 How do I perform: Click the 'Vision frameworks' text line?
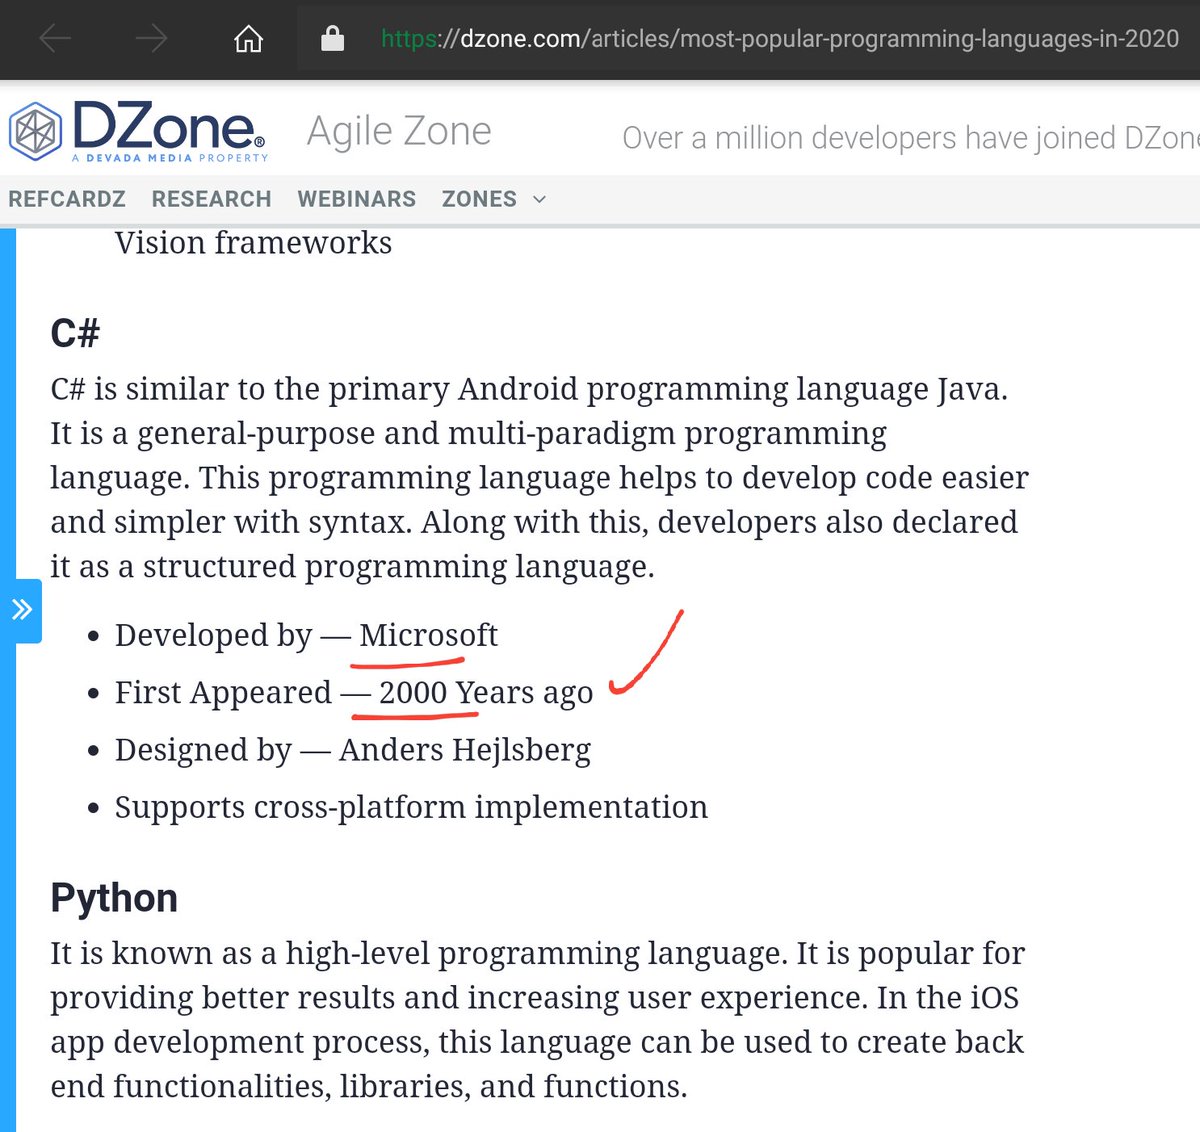tap(253, 243)
